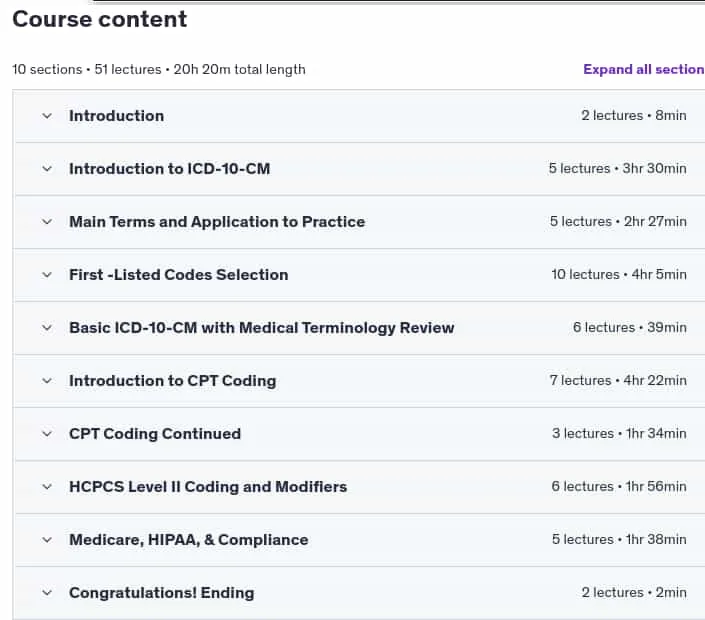This screenshot has height=620, width=705.
Task: Click chevron beside Congratulations! Ending
Action: [x=47, y=593]
